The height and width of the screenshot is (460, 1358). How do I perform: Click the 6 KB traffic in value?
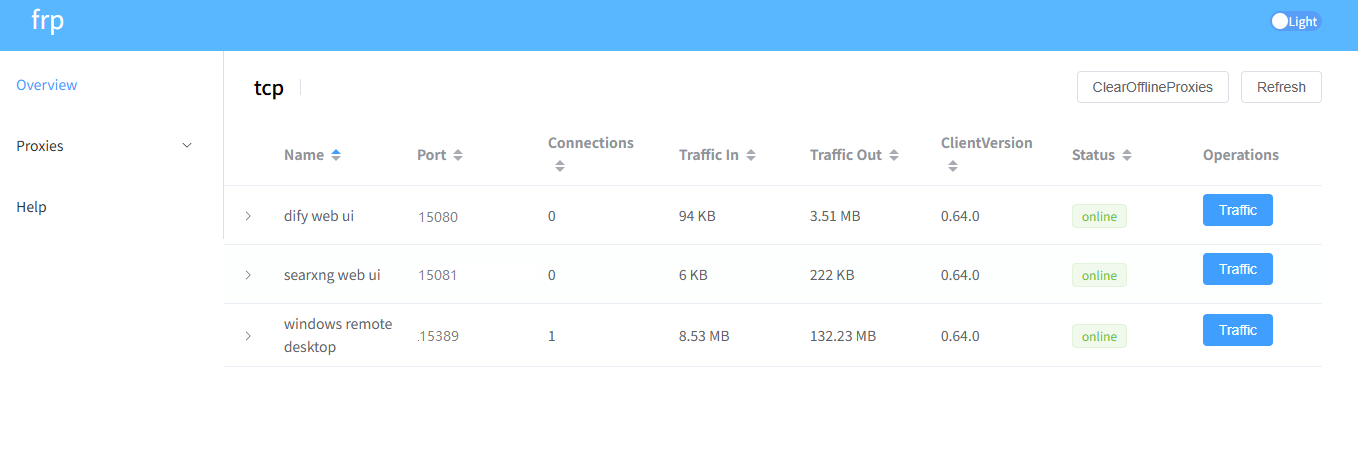tap(693, 275)
